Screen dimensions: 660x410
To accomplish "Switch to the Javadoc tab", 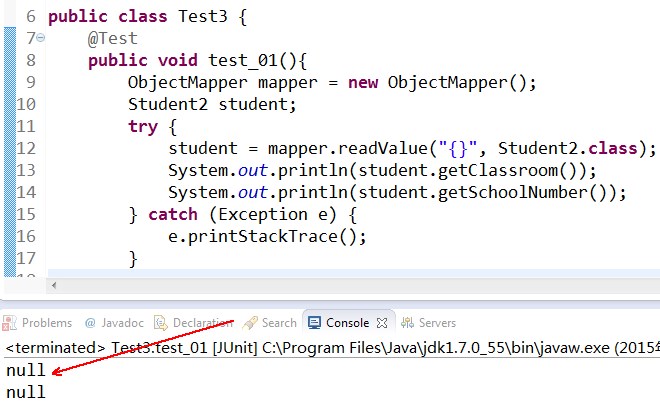I will tap(114, 323).
